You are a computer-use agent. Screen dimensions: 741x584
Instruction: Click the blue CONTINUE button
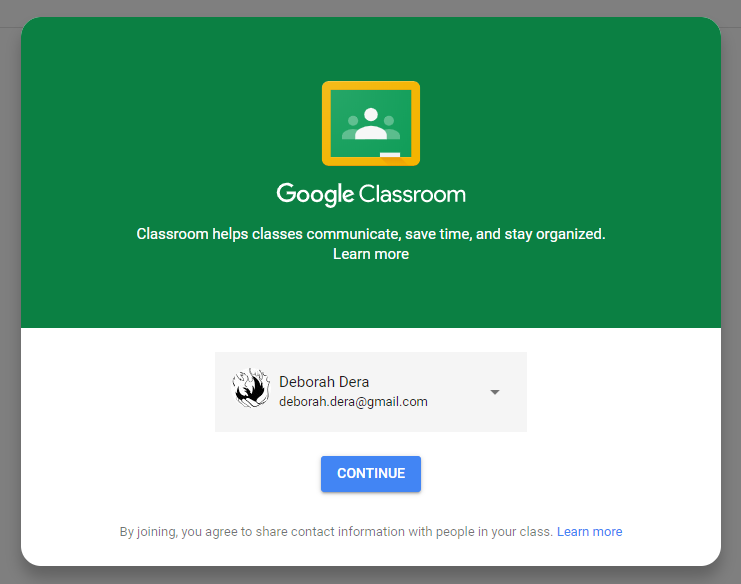coord(371,473)
